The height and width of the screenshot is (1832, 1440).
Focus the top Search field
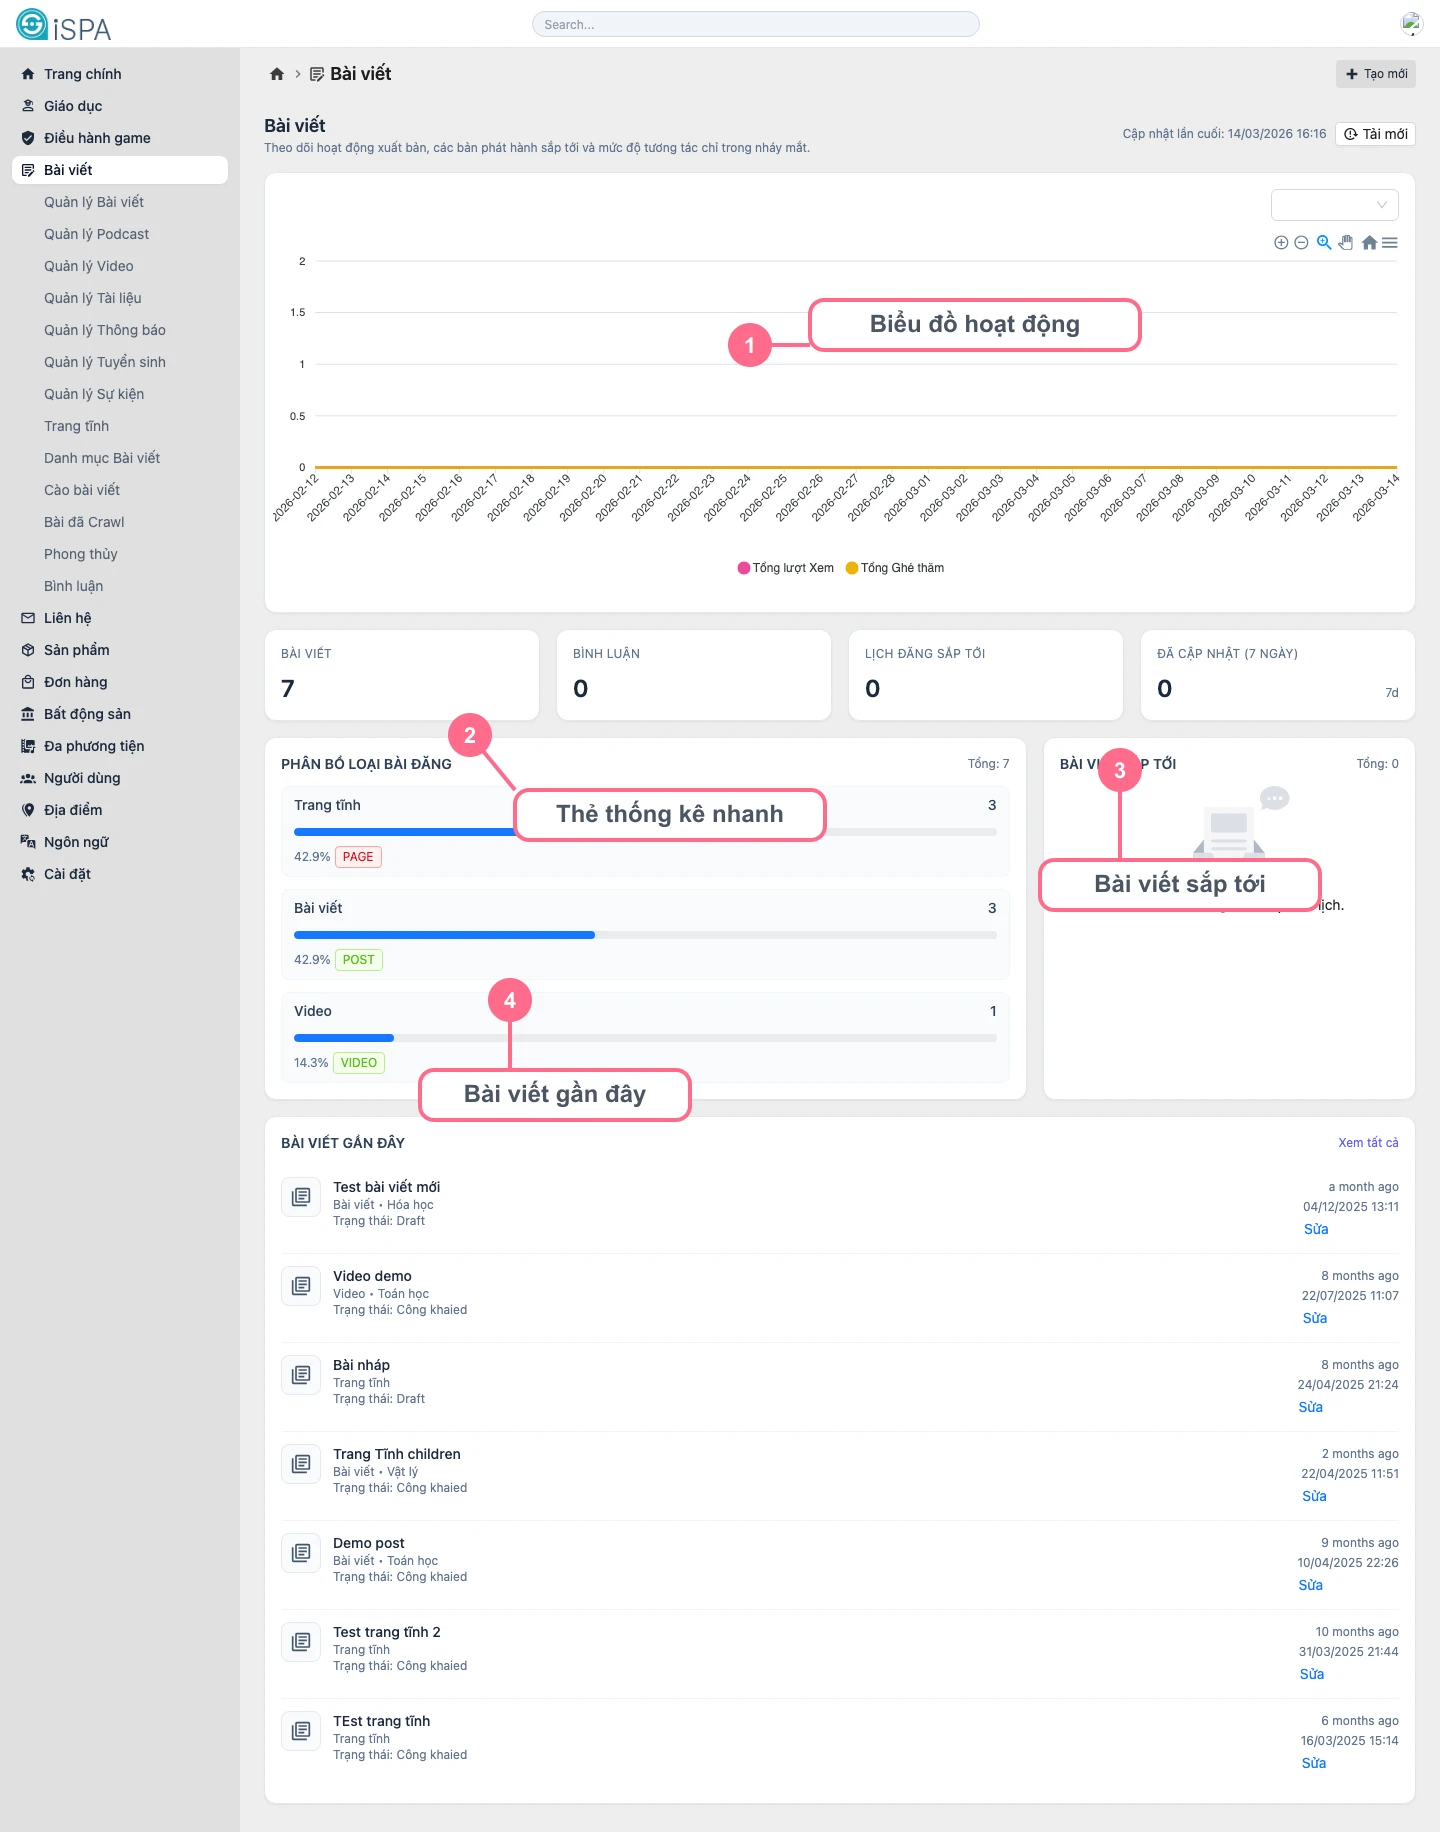pos(756,24)
